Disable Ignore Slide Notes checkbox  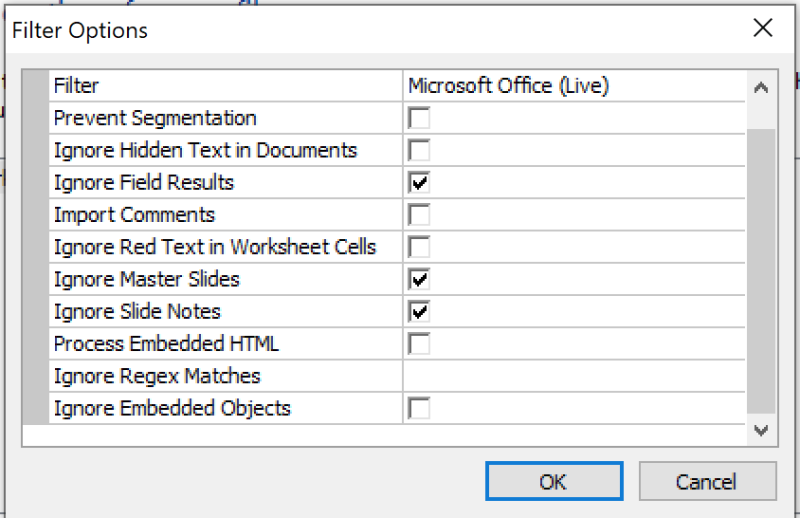click(x=420, y=312)
